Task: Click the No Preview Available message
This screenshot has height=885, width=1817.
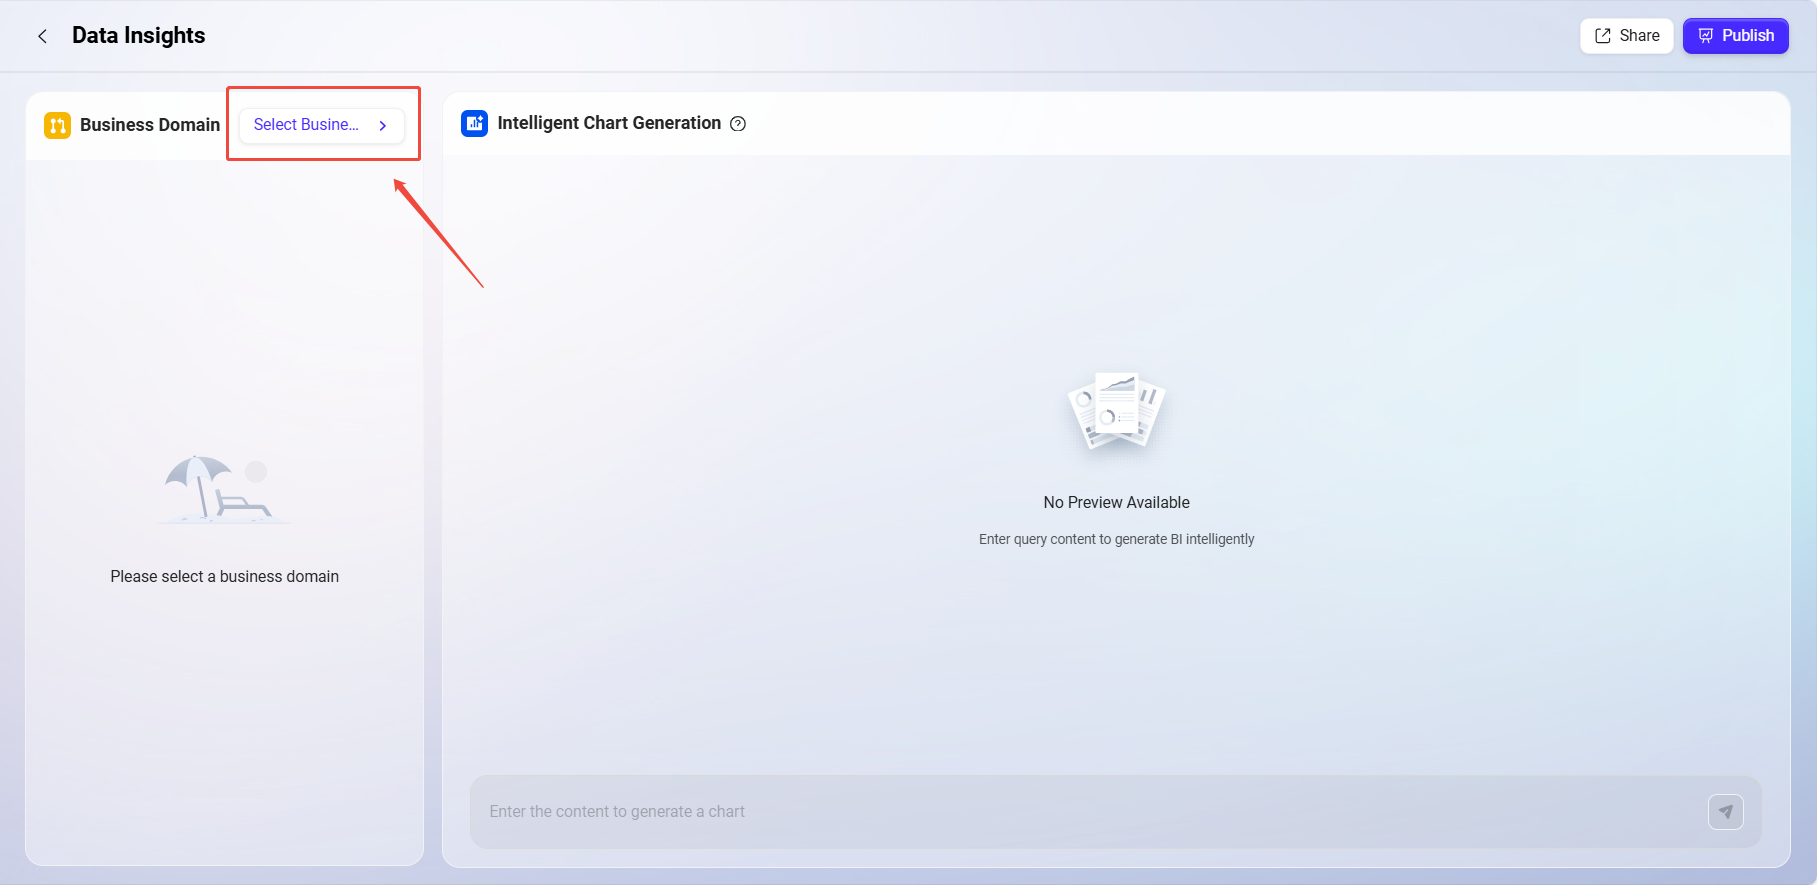Action: click(x=1116, y=502)
